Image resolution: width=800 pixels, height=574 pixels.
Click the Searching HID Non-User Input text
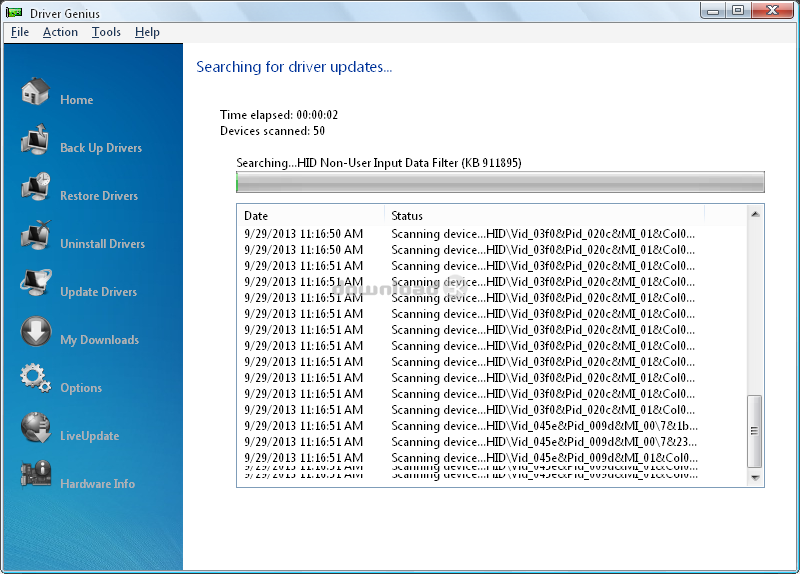(379, 163)
